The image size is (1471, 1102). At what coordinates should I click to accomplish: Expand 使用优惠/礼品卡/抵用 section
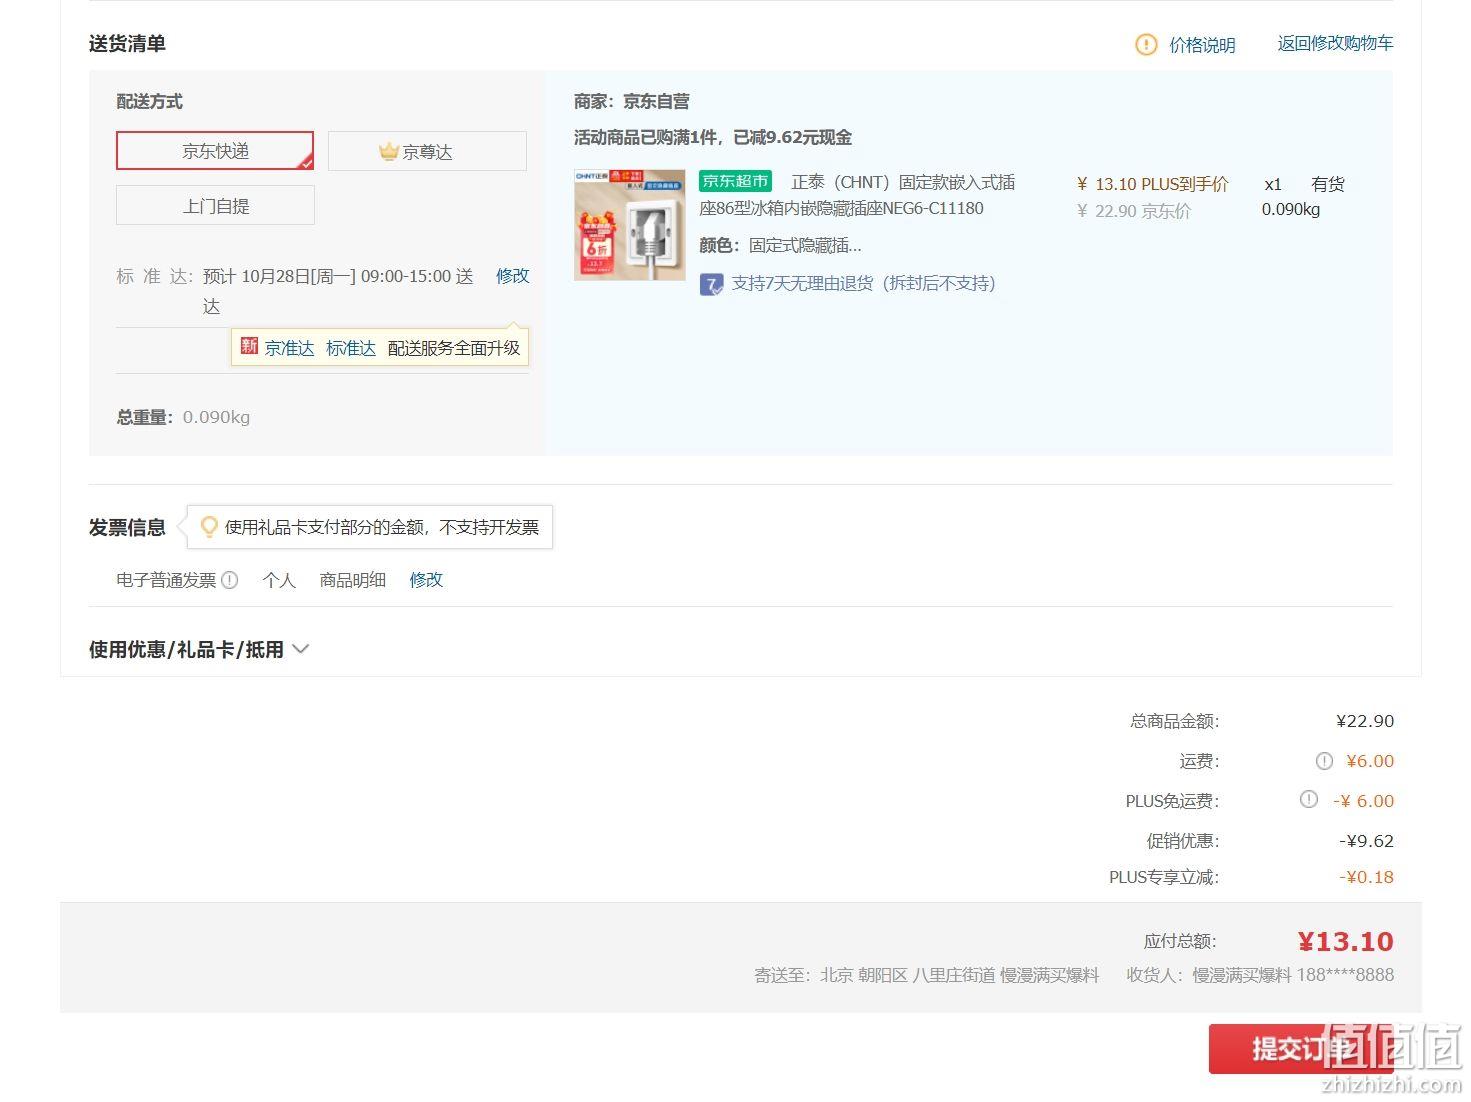click(199, 649)
